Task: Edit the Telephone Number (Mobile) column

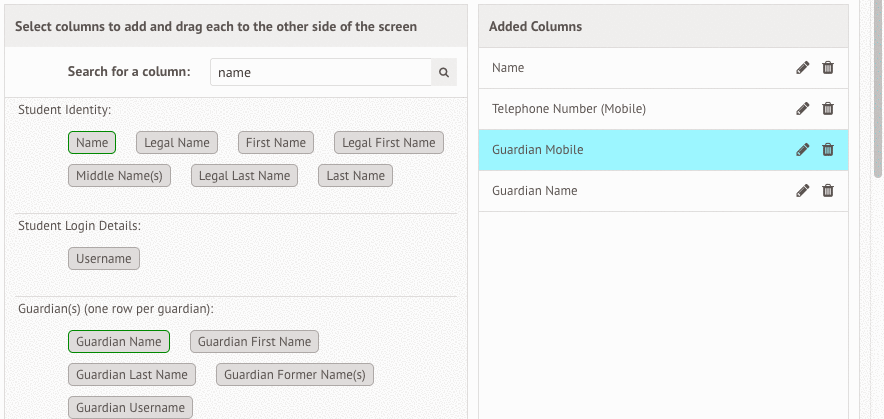Action: [802, 109]
